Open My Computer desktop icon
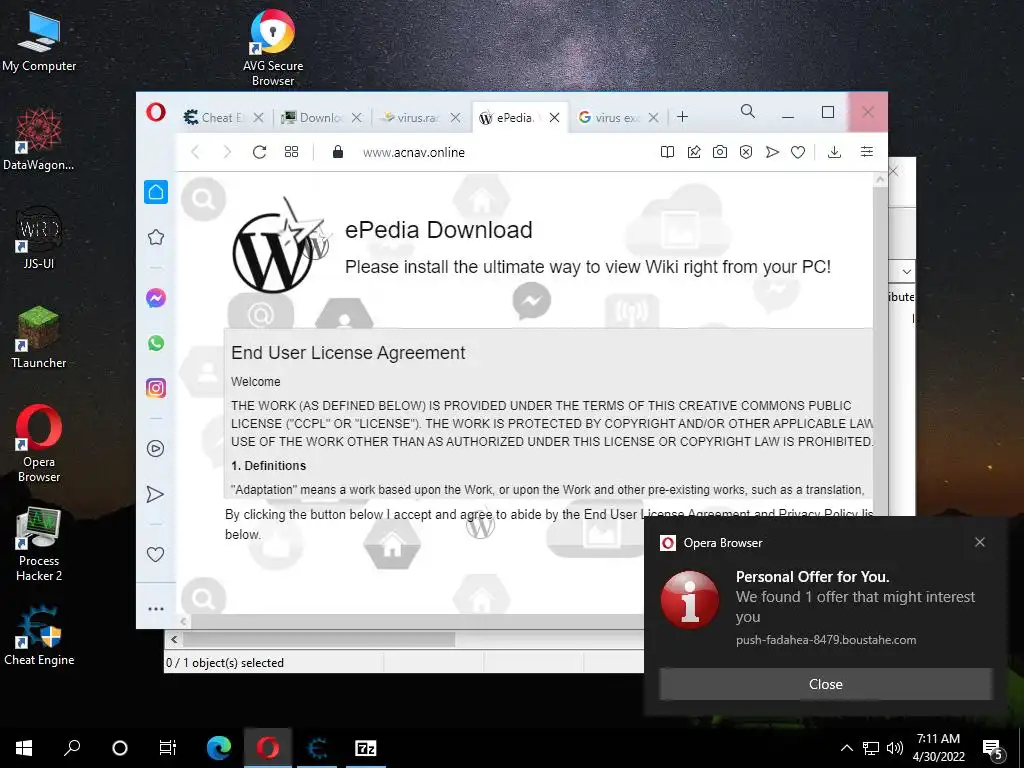The width and height of the screenshot is (1024, 768). click(39, 42)
